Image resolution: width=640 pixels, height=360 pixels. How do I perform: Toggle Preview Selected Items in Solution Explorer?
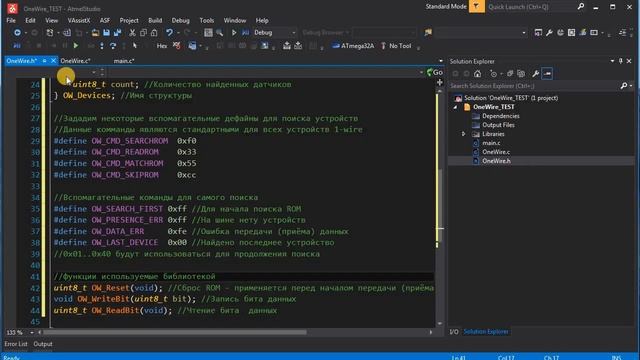click(547, 74)
